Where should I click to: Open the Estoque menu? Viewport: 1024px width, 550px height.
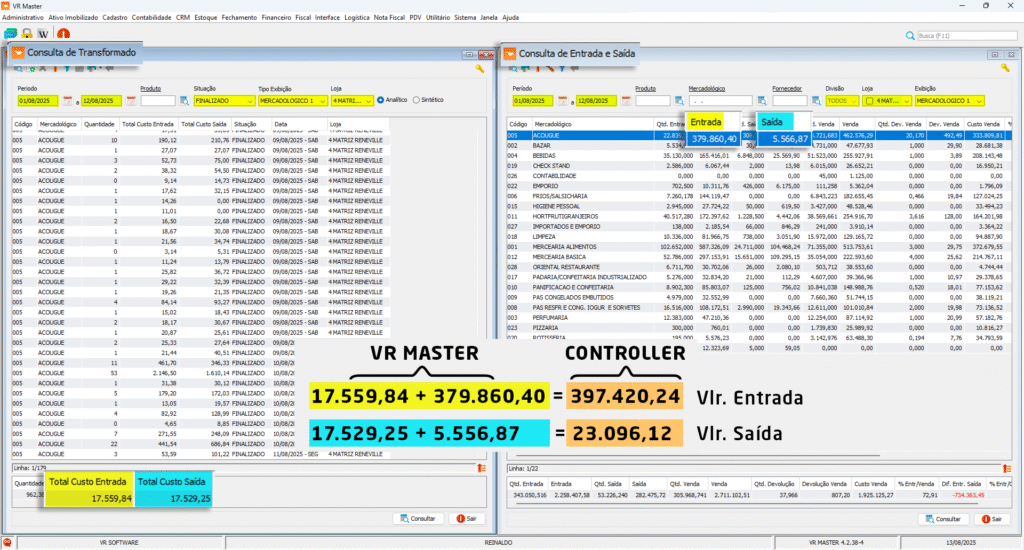click(205, 18)
